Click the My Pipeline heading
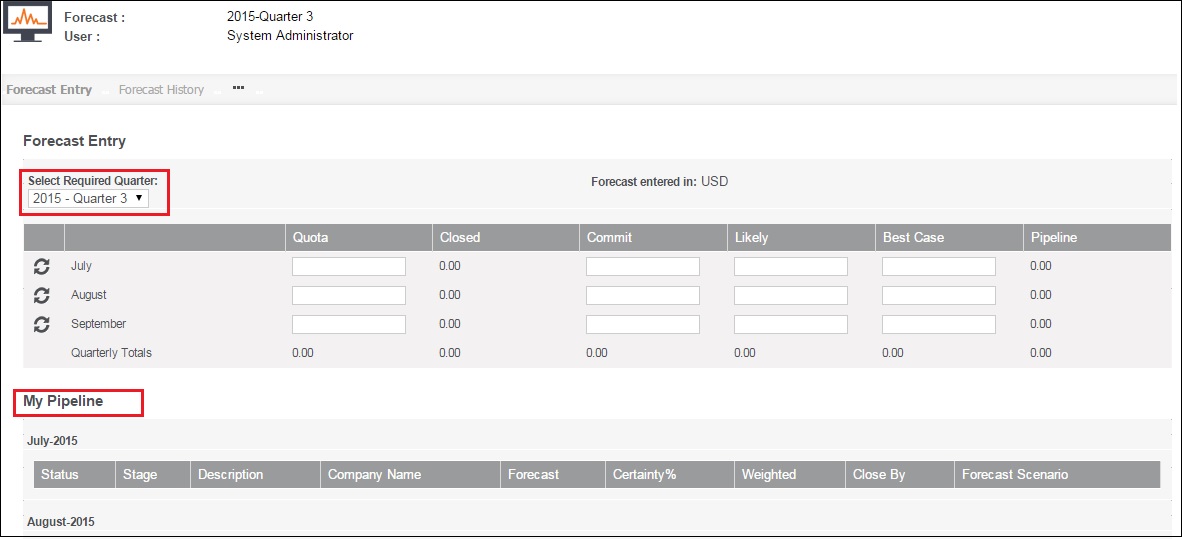 point(63,402)
